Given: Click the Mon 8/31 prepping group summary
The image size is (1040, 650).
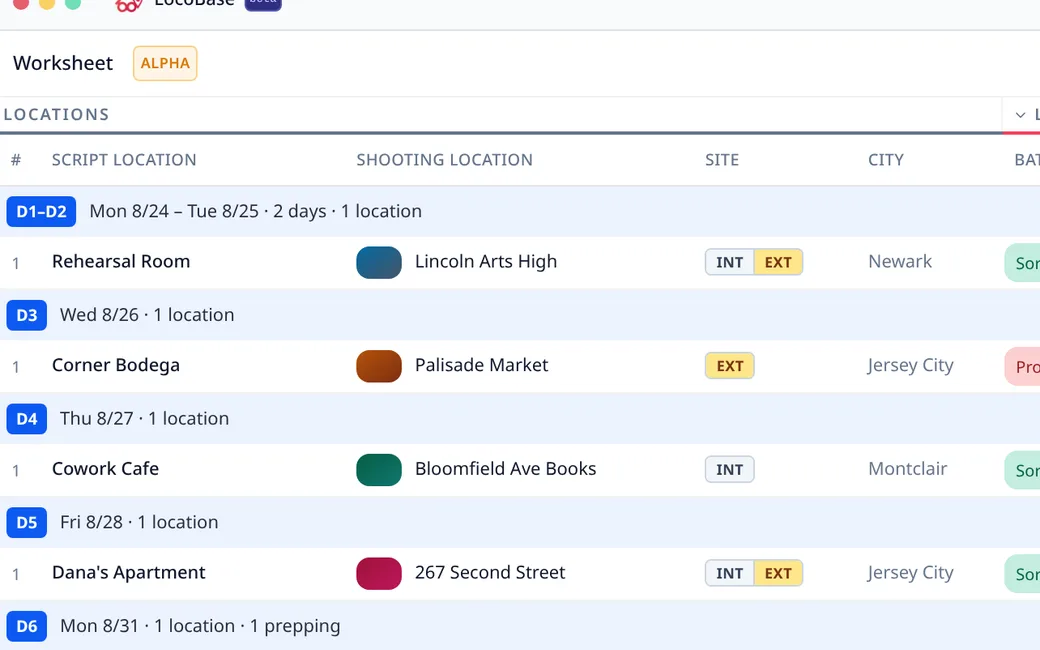Looking at the screenshot, I should point(200,625).
